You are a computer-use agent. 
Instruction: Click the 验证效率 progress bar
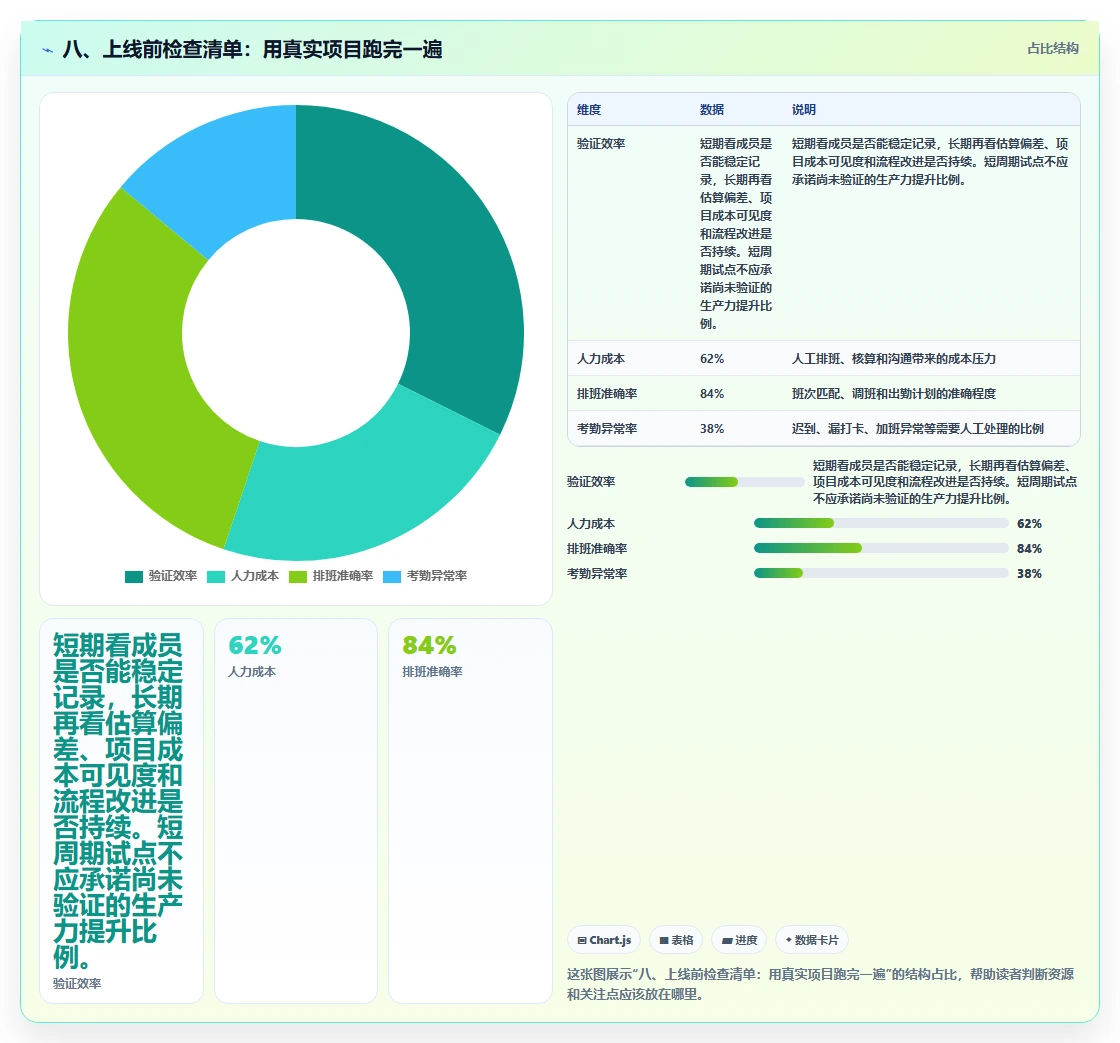click(744, 482)
